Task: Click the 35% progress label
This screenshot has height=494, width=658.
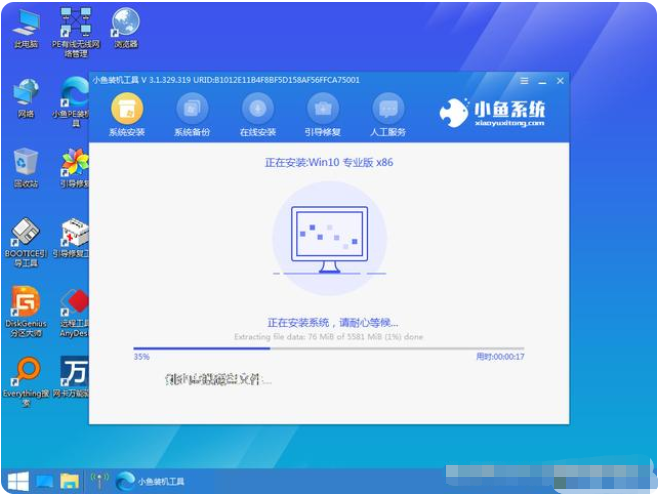Action: [141, 357]
